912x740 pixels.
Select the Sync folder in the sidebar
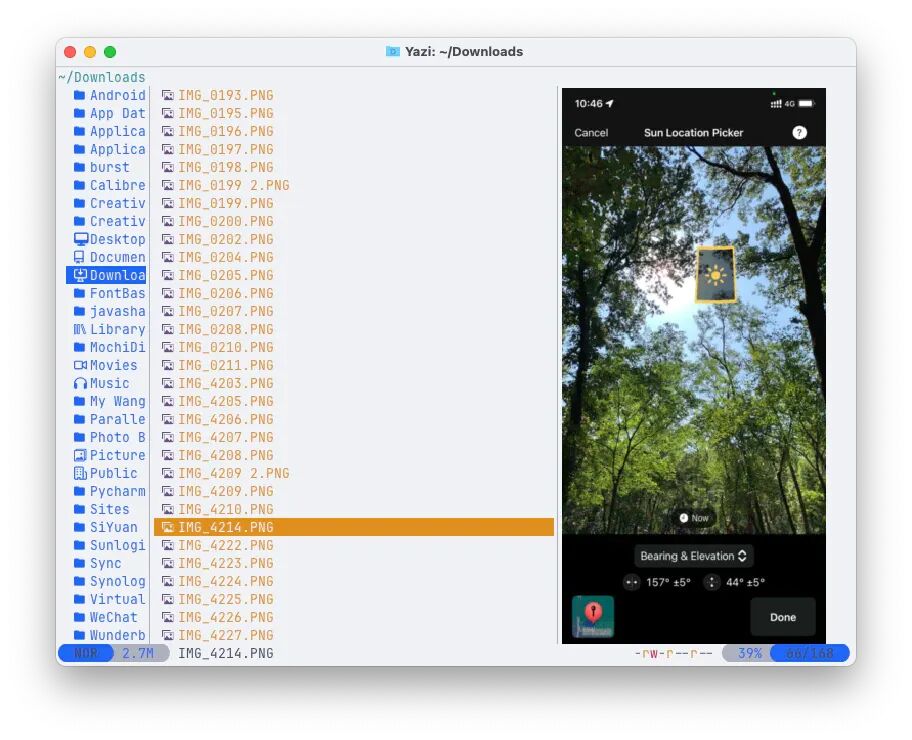[109, 564]
